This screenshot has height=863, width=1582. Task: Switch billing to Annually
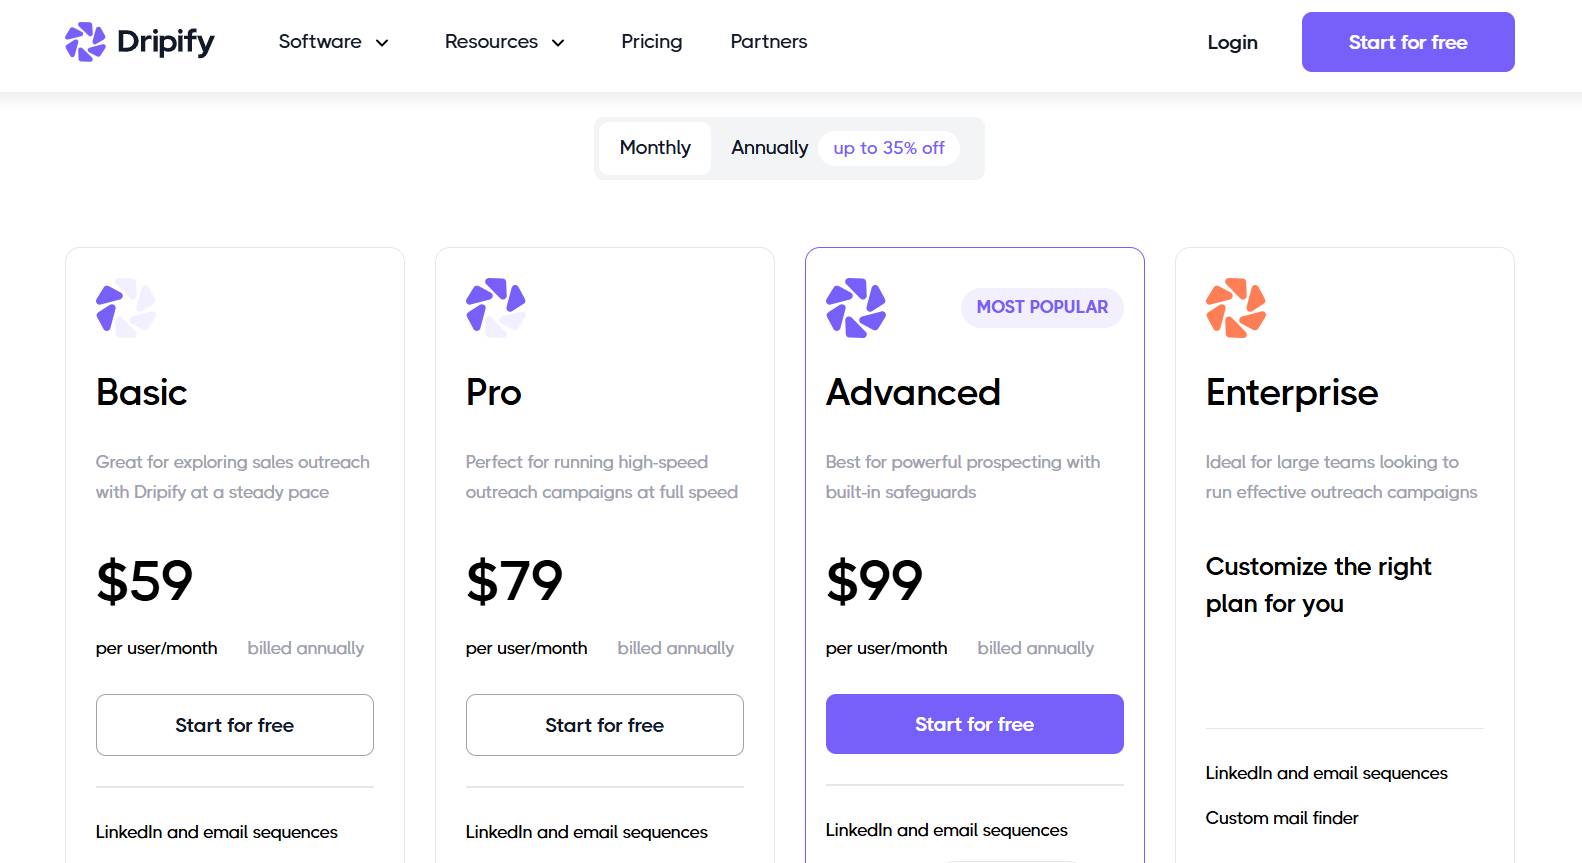769,147
